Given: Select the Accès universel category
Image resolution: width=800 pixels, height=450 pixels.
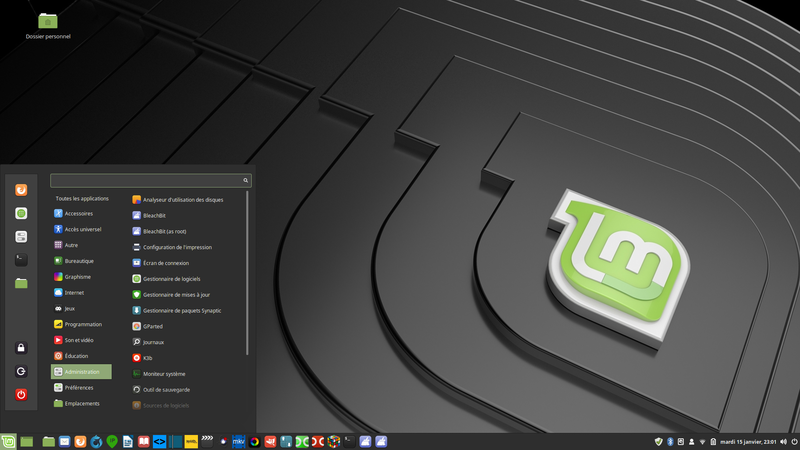Looking at the screenshot, I should click(82, 230).
